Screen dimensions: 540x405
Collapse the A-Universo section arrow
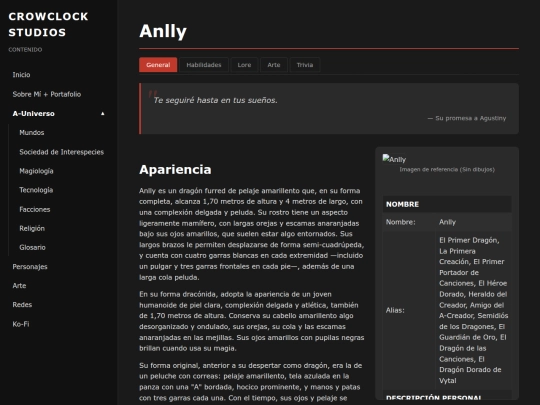pyautogui.click(x=102, y=113)
